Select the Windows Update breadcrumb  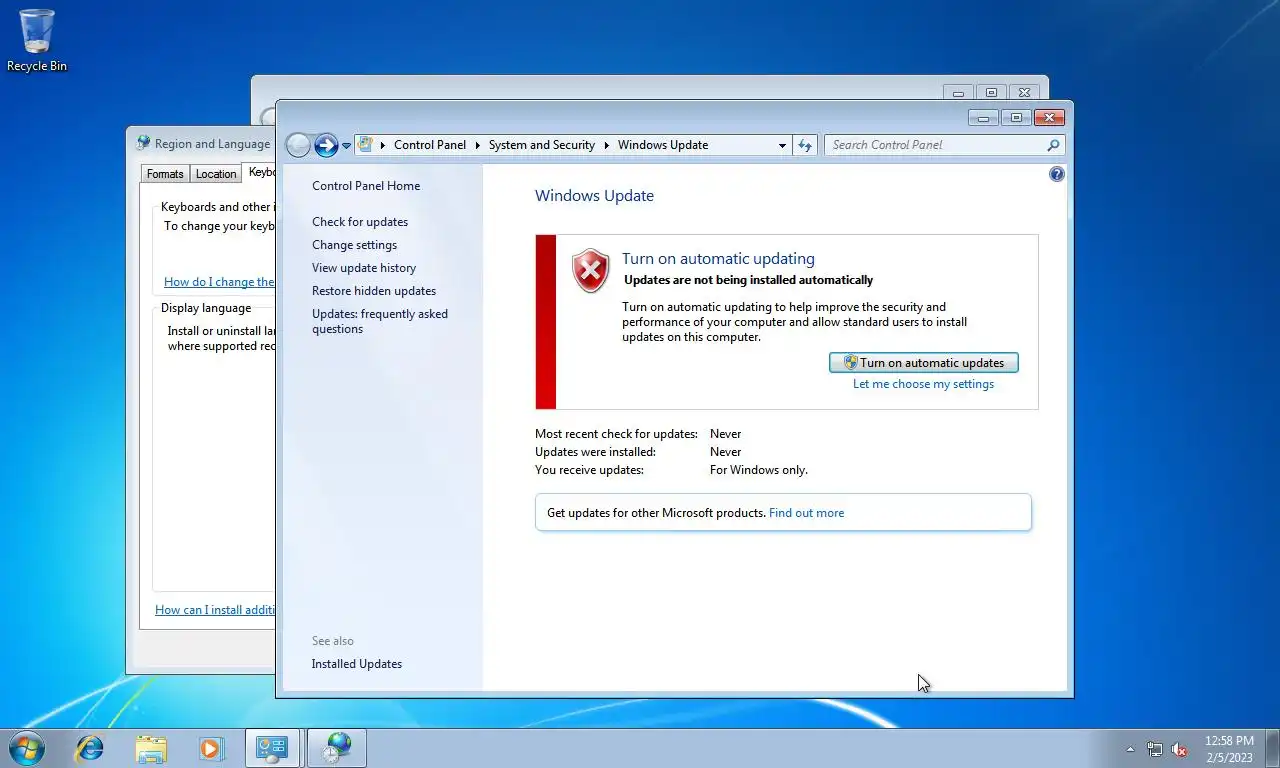click(662, 145)
